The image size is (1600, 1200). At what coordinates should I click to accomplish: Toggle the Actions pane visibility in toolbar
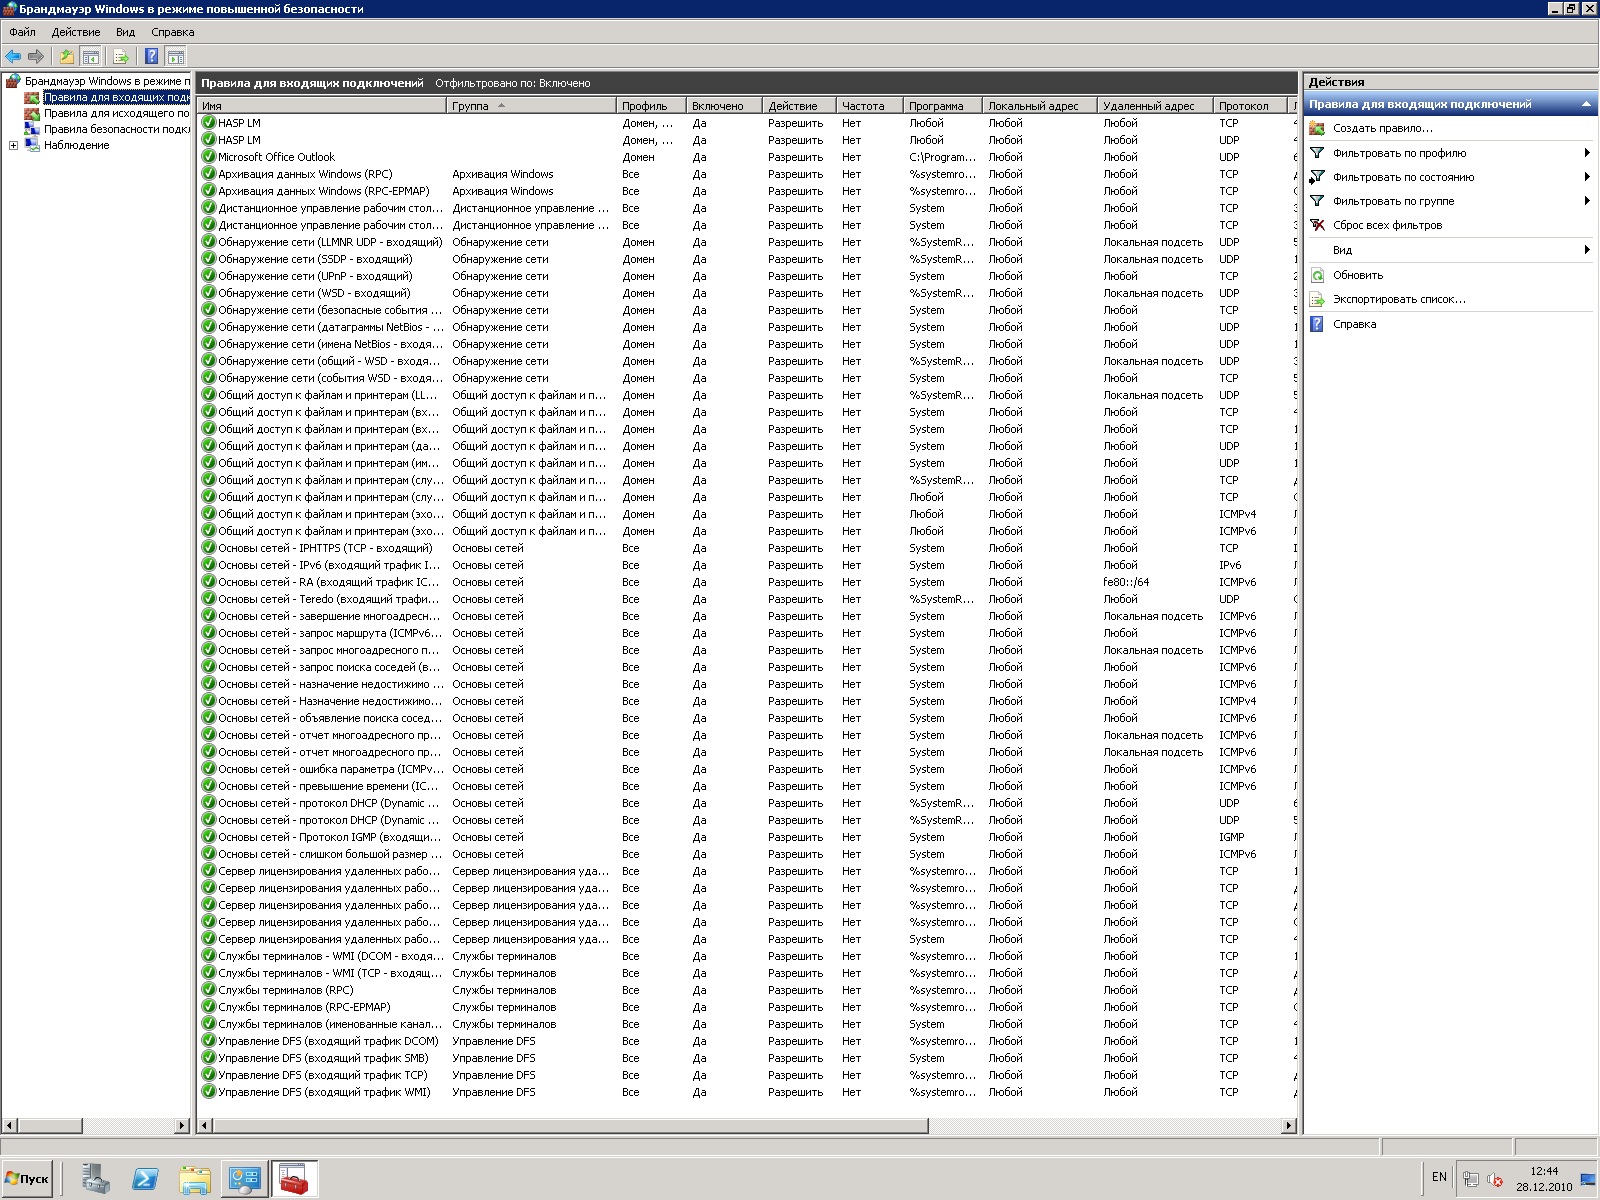(x=176, y=57)
